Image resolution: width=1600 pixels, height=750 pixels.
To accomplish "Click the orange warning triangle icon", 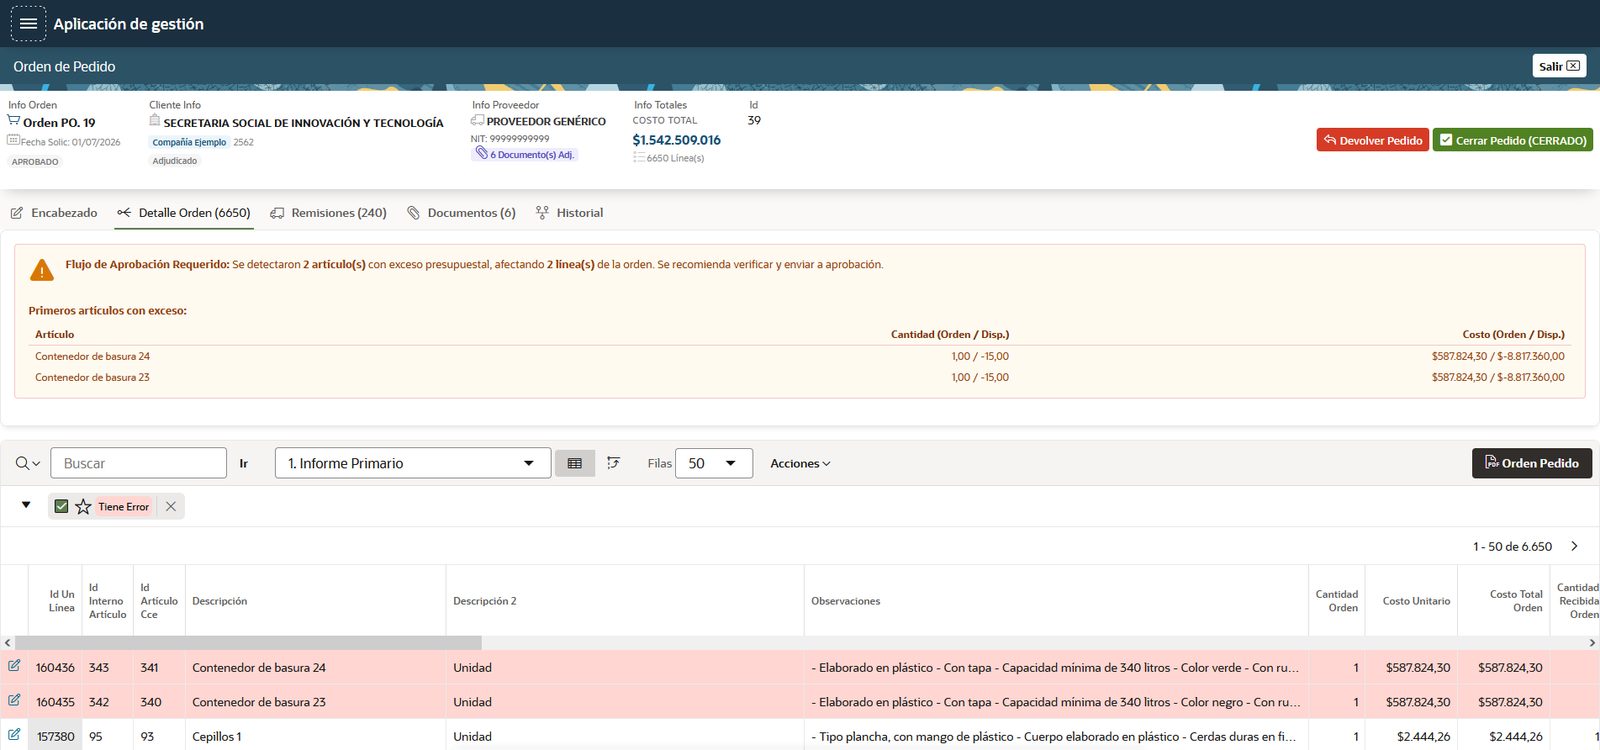I will 42,270.
